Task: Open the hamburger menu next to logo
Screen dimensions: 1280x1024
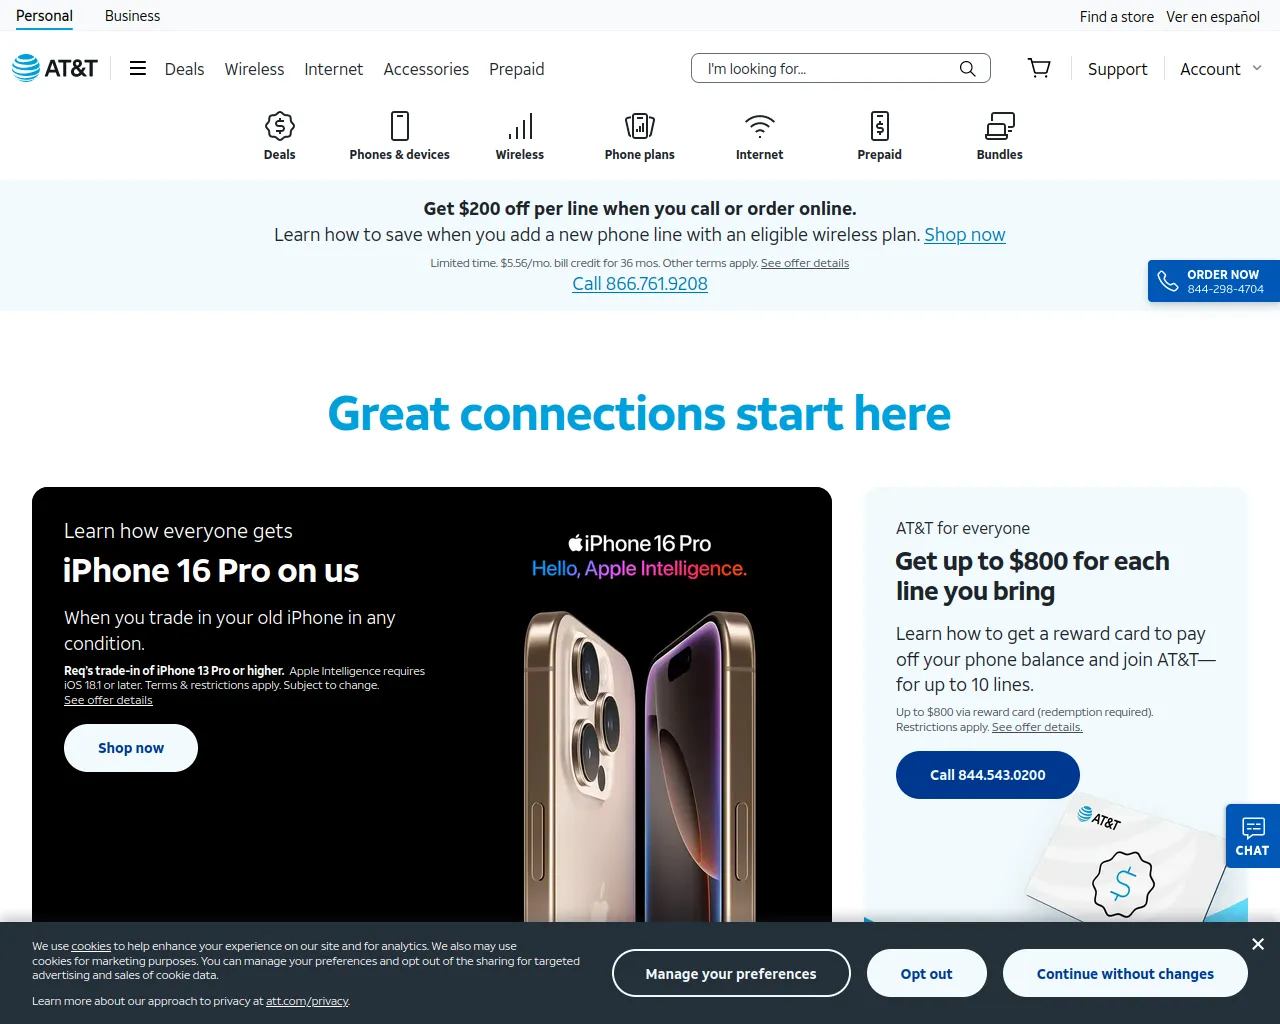Action: coord(138,68)
